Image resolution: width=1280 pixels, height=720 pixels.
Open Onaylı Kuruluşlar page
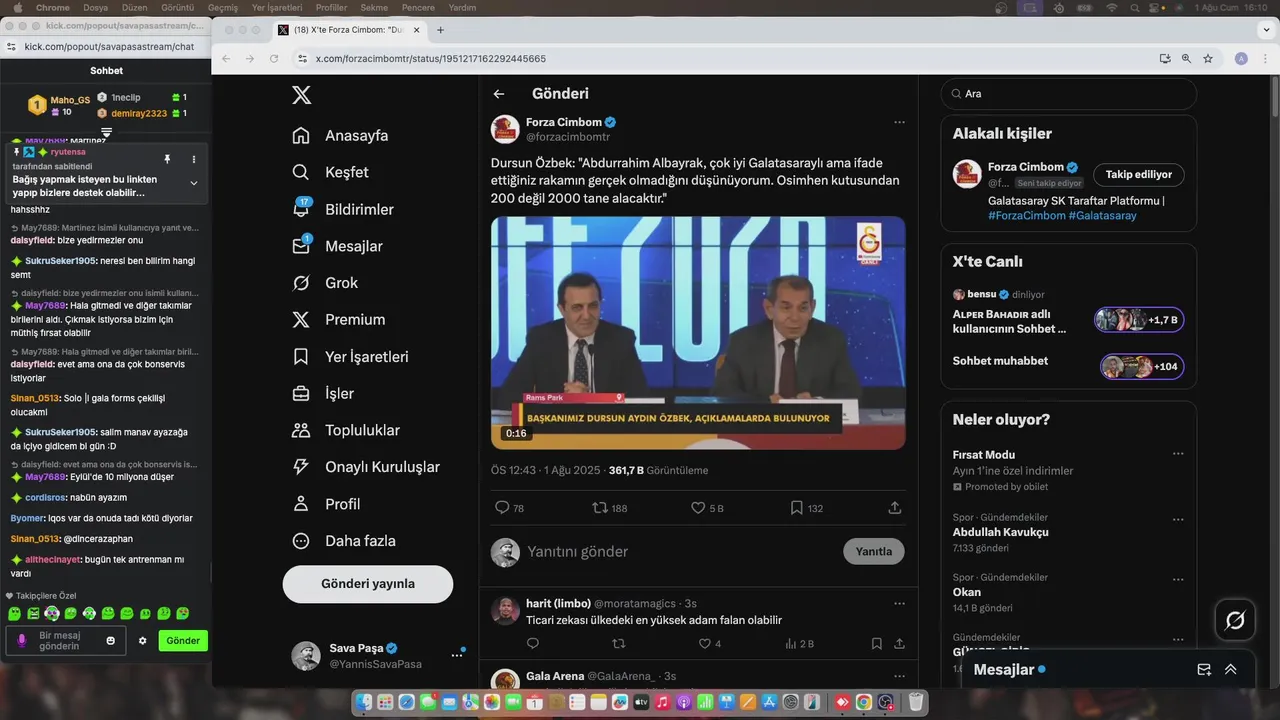pos(365,467)
